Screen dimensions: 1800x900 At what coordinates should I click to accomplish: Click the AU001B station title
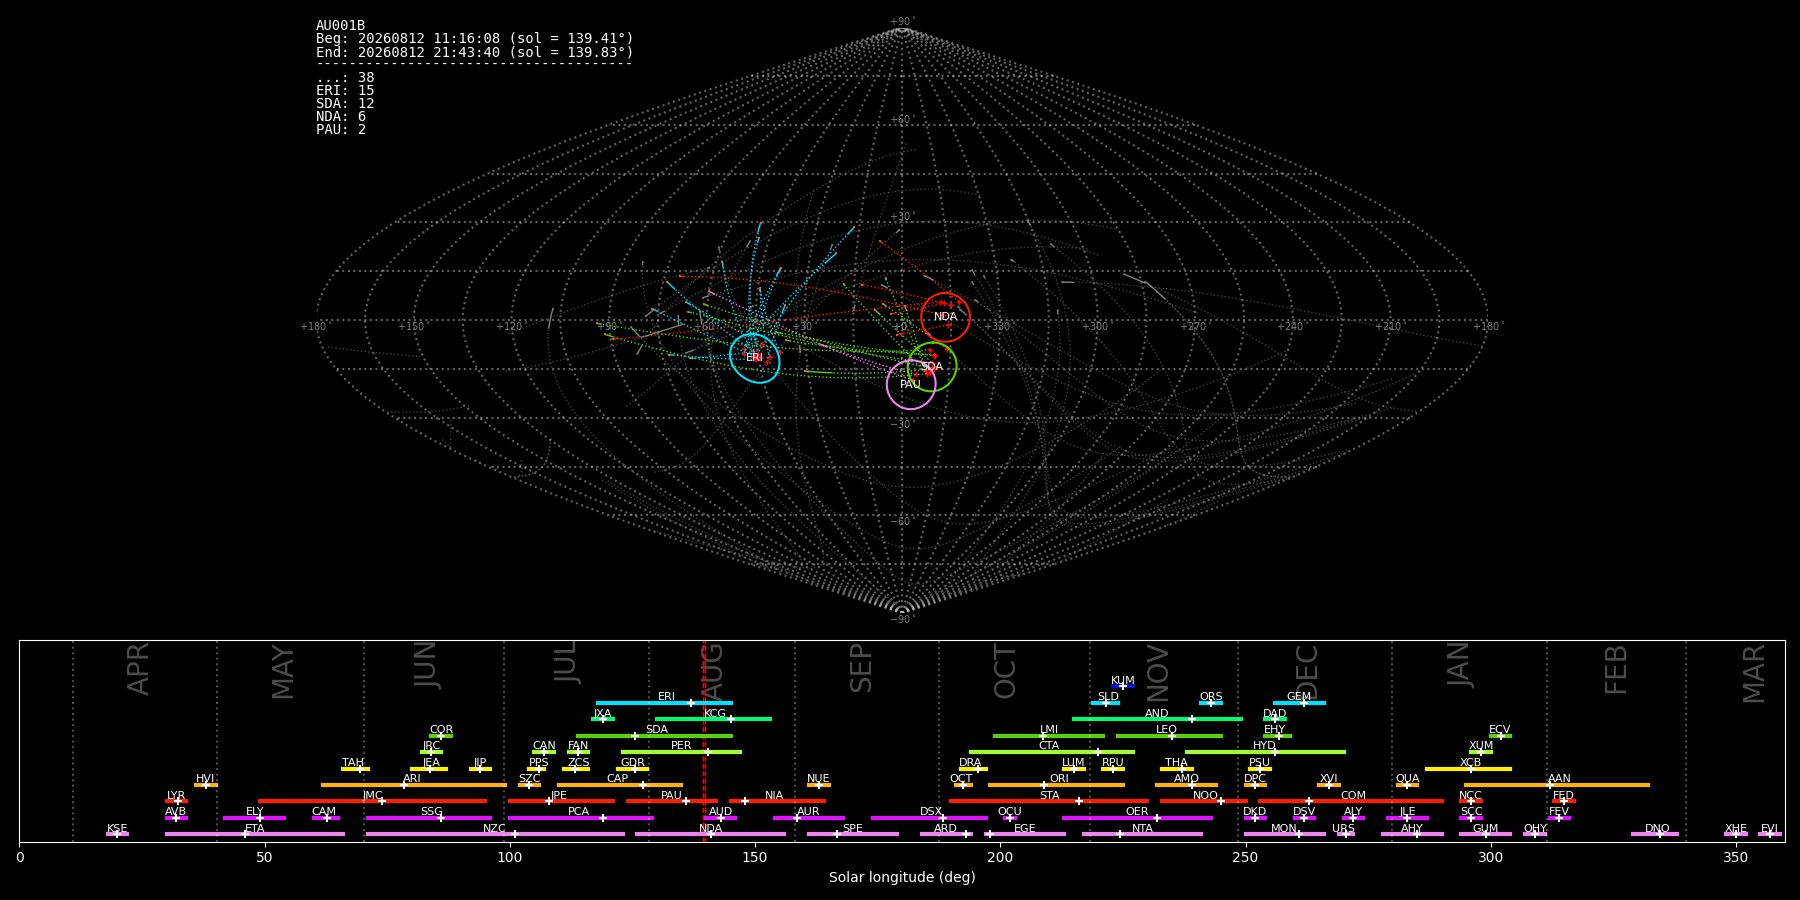341,26
